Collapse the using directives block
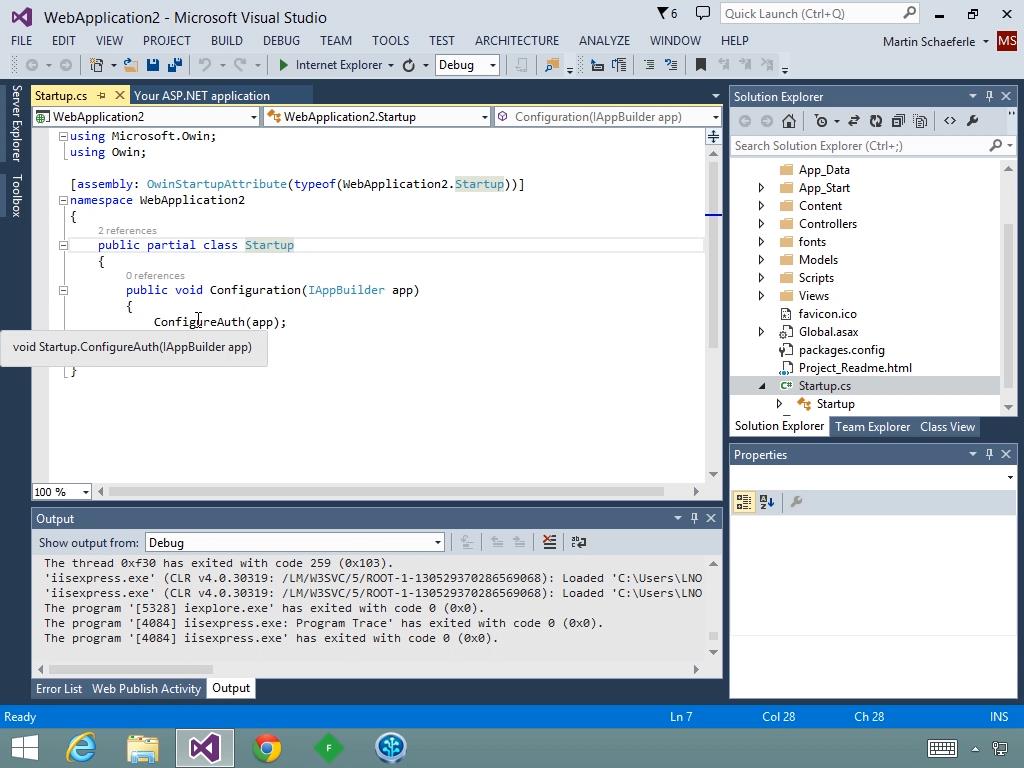 click(x=63, y=136)
